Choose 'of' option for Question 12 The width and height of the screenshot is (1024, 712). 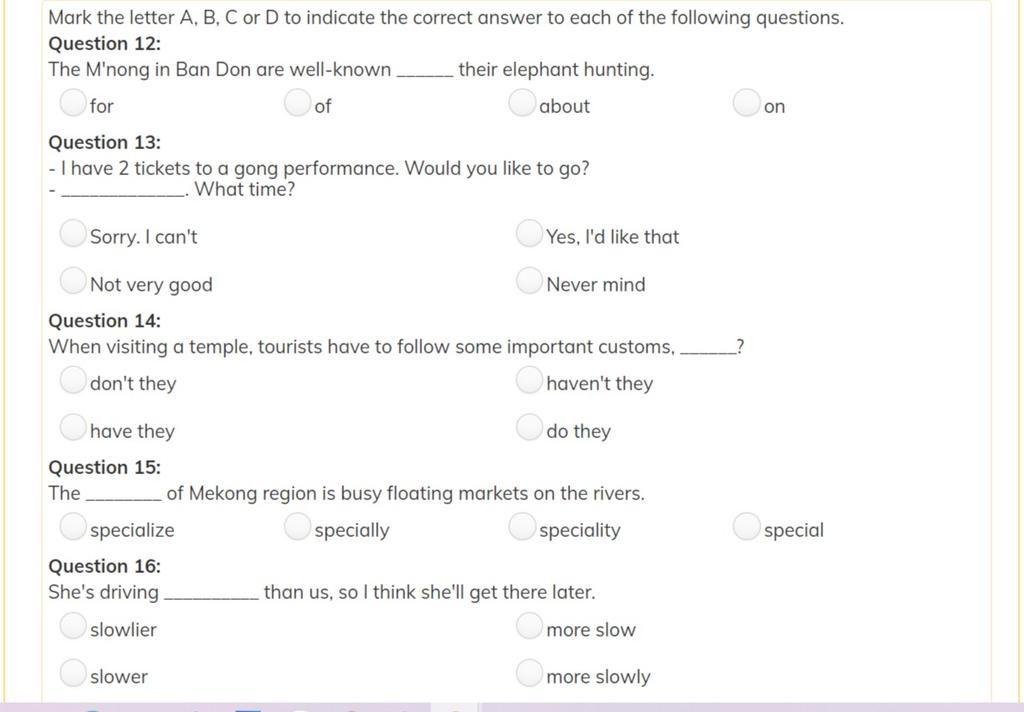pos(297,103)
